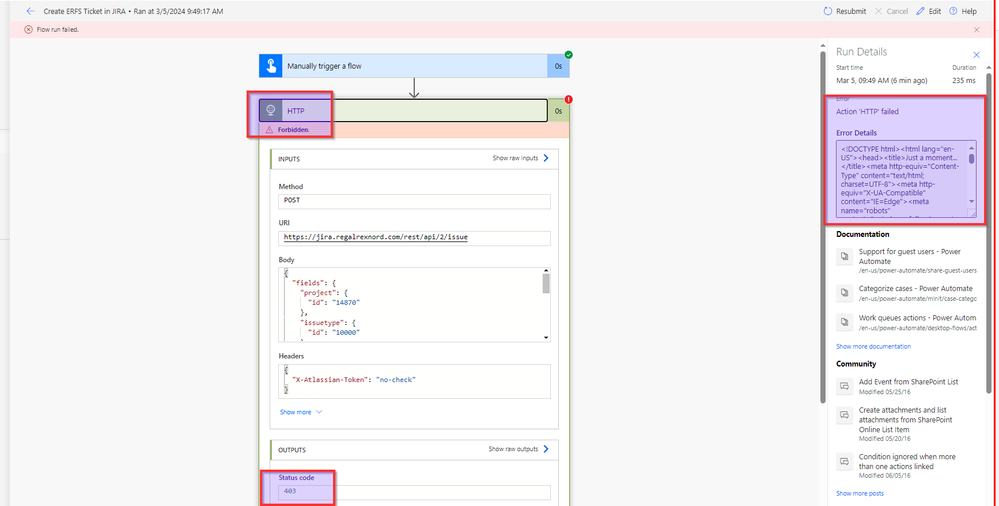Image resolution: width=999 pixels, height=506 pixels.
Task: Click the Resubmit button
Action: [844, 11]
